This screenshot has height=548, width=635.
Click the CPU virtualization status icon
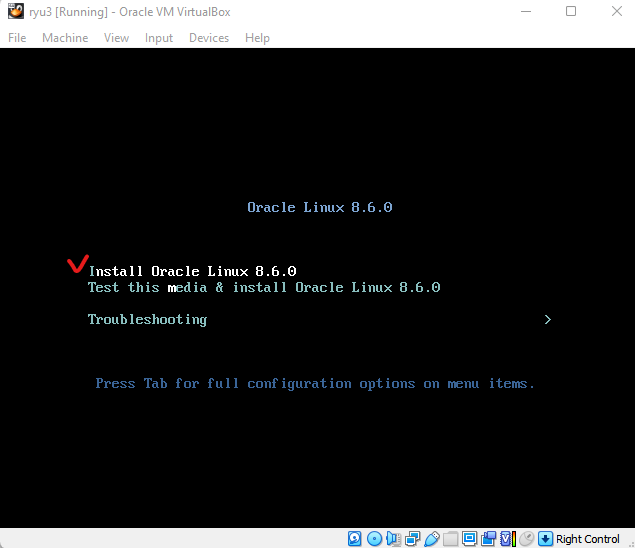(x=508, y=539)
